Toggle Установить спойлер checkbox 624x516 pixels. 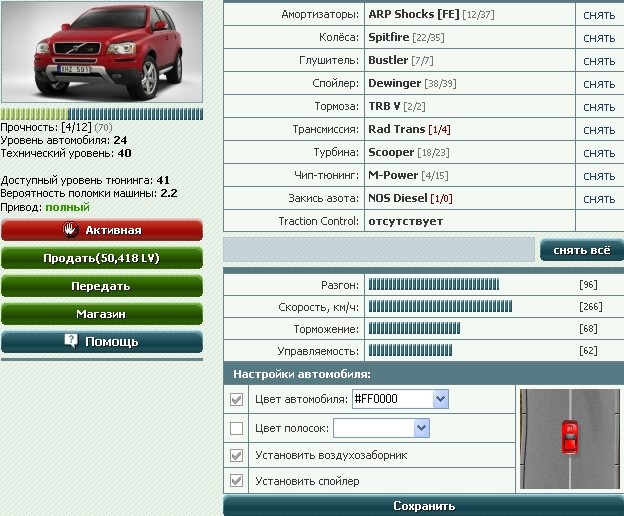[236, 481]
